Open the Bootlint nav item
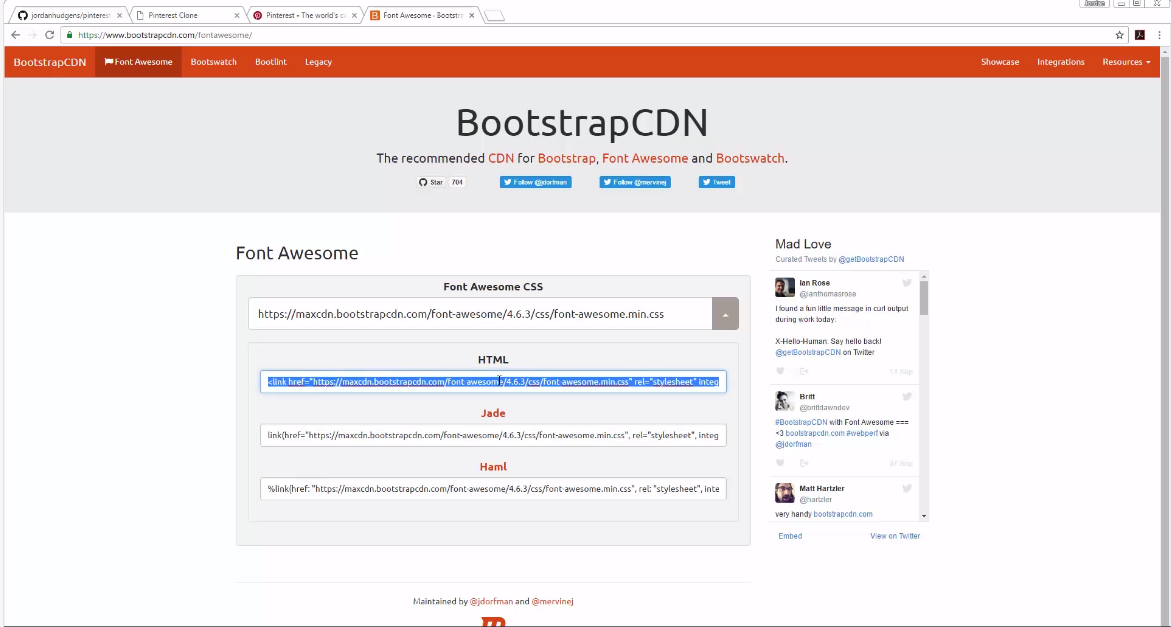Image resolution: width=1171 pixels, height=627 pixels. [x=270, y=62]
